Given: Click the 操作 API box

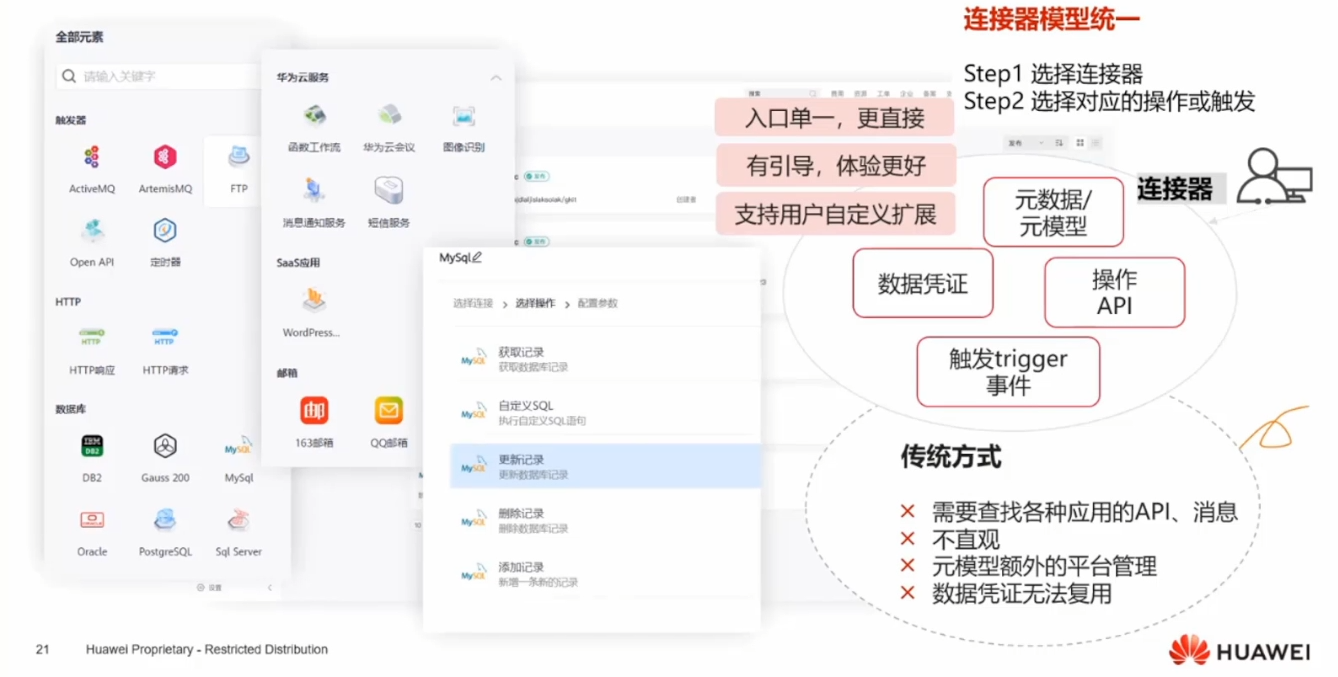Looking at the screenshot, I should click(x=1114, y=292).
